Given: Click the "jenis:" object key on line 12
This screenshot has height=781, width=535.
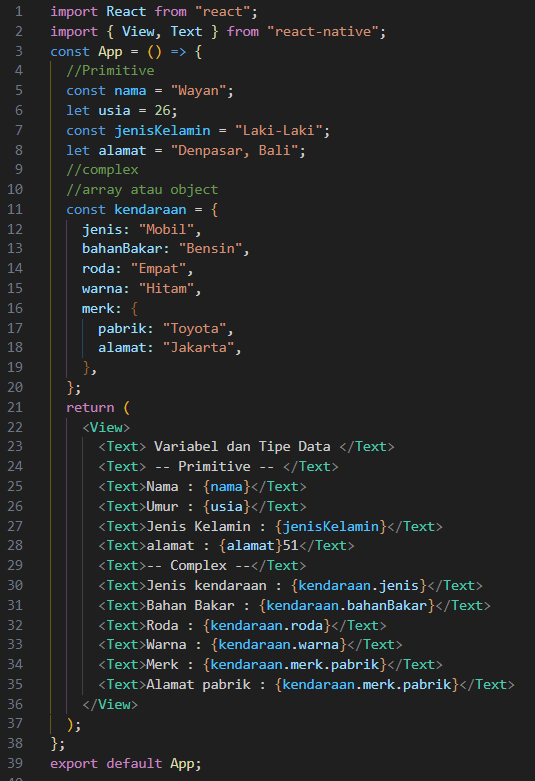Looking at the screenshot, I should point(106,230).
